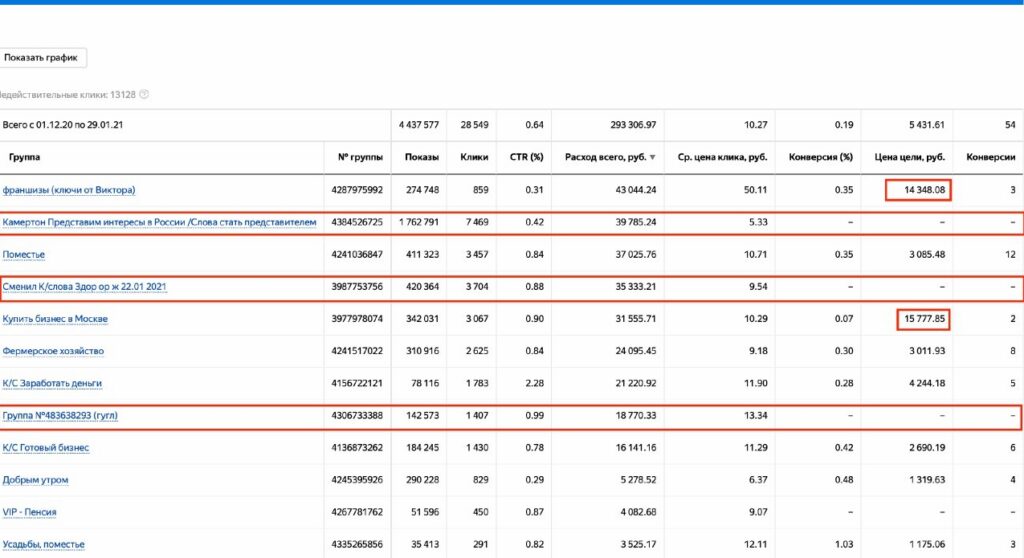Open the "Сменил К/слова Здор ор ж 22.01 2021" group

pyautogui.click(x=85, y=287)
